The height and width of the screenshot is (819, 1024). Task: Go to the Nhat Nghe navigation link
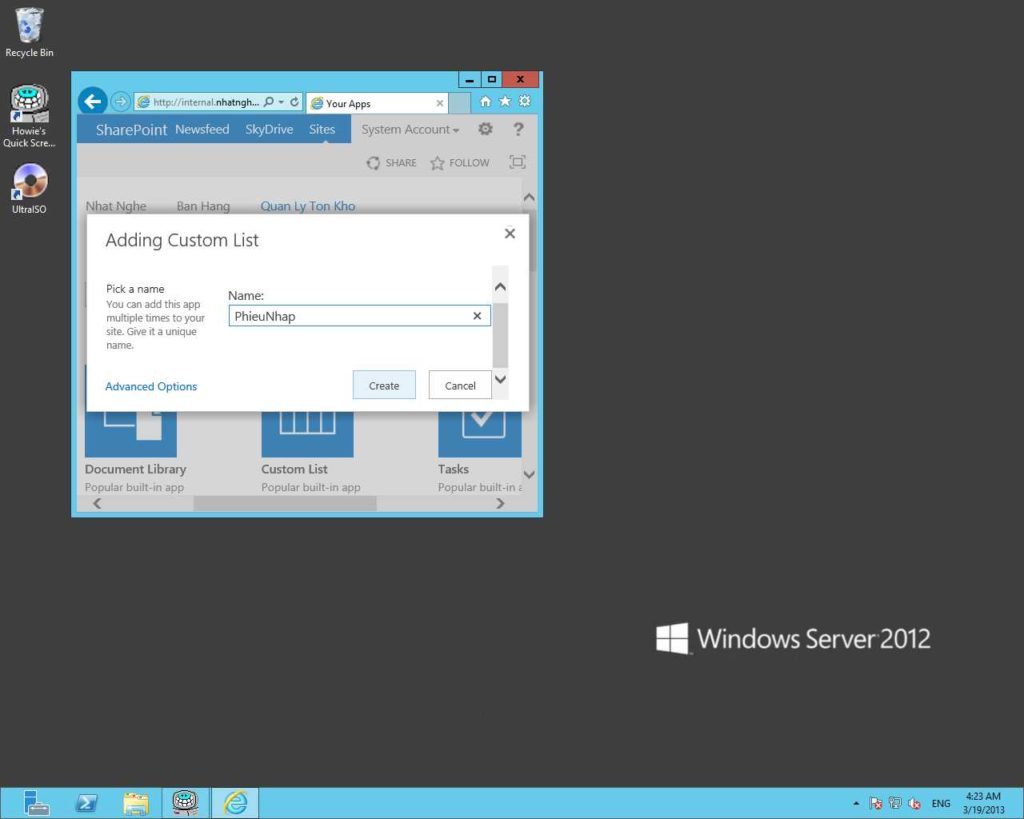point(116,206)
